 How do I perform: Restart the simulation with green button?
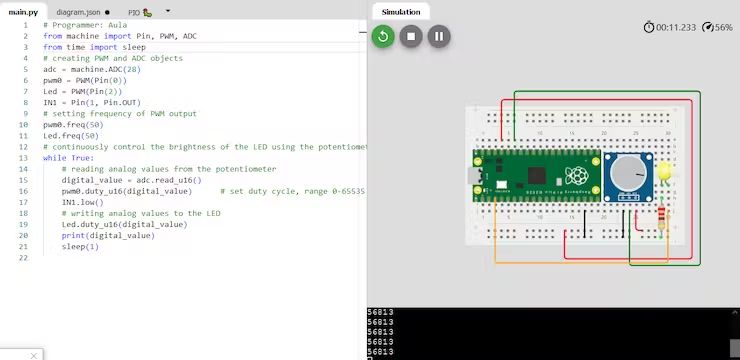coord(383,36)
